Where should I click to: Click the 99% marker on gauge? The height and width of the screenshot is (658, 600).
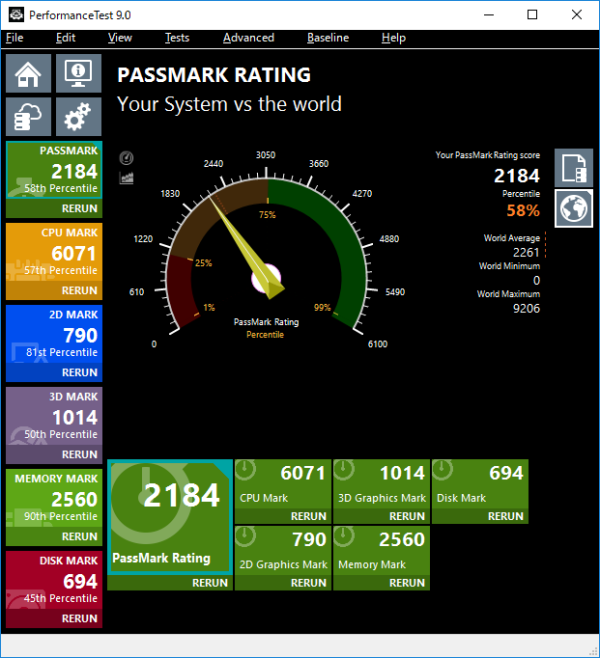(x=322, y=308)
